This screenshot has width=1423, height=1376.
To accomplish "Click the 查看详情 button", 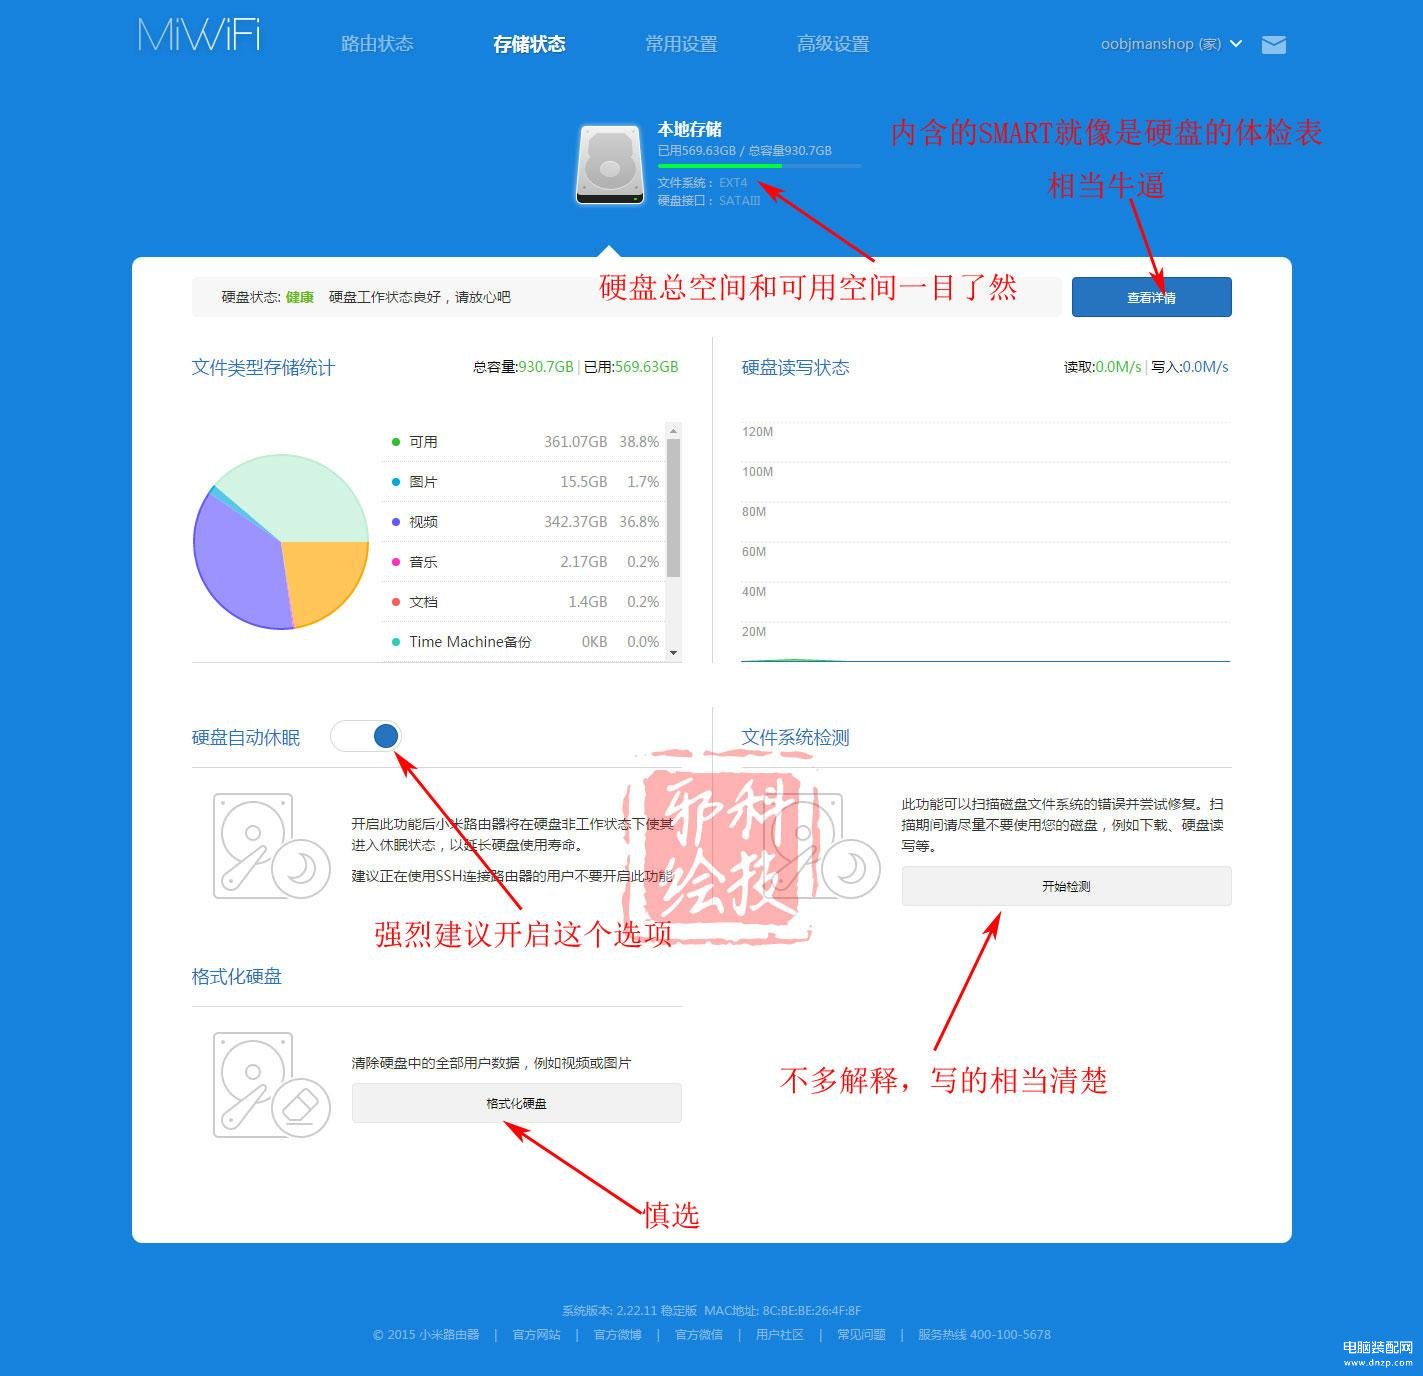I will click(1151, 297).
